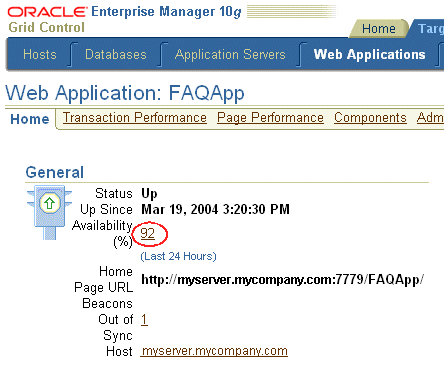444x376 pixels.
Task: Click the Home Page URL value text
Action: (282, 279)
